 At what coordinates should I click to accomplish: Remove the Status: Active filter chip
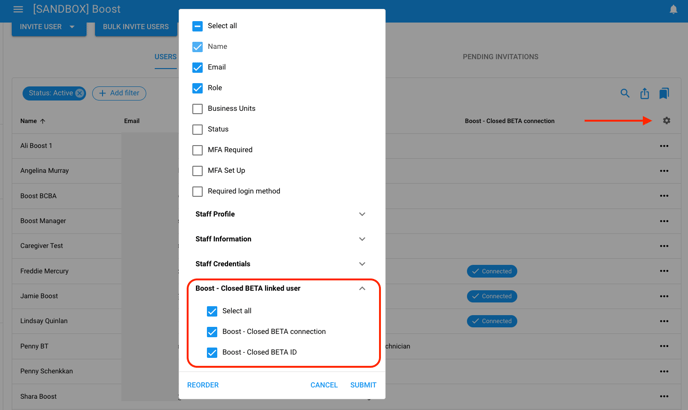click(80, 93)
